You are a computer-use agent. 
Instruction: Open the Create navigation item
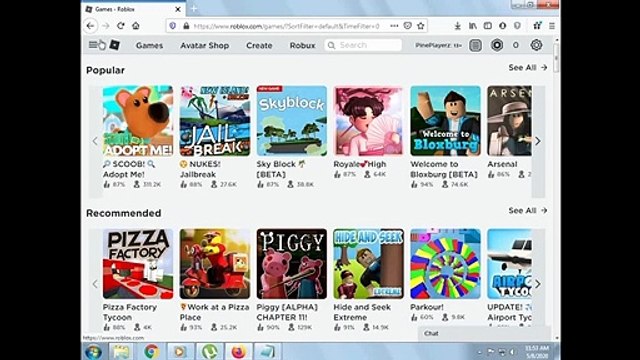259,45
